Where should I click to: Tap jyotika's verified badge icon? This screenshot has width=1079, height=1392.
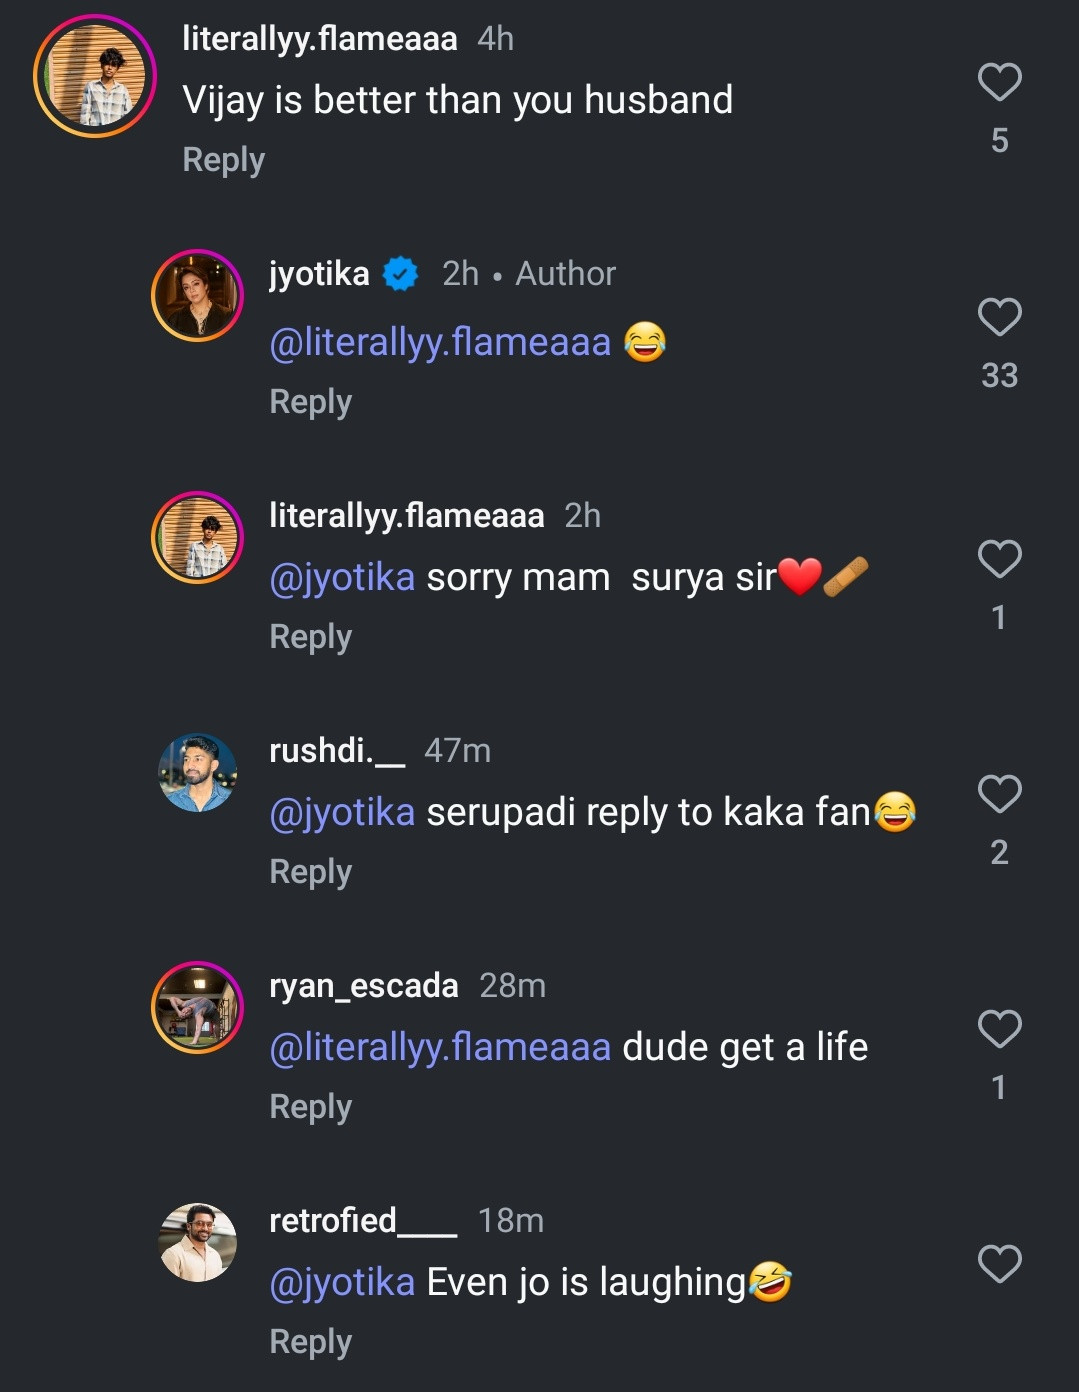[401, 274]
